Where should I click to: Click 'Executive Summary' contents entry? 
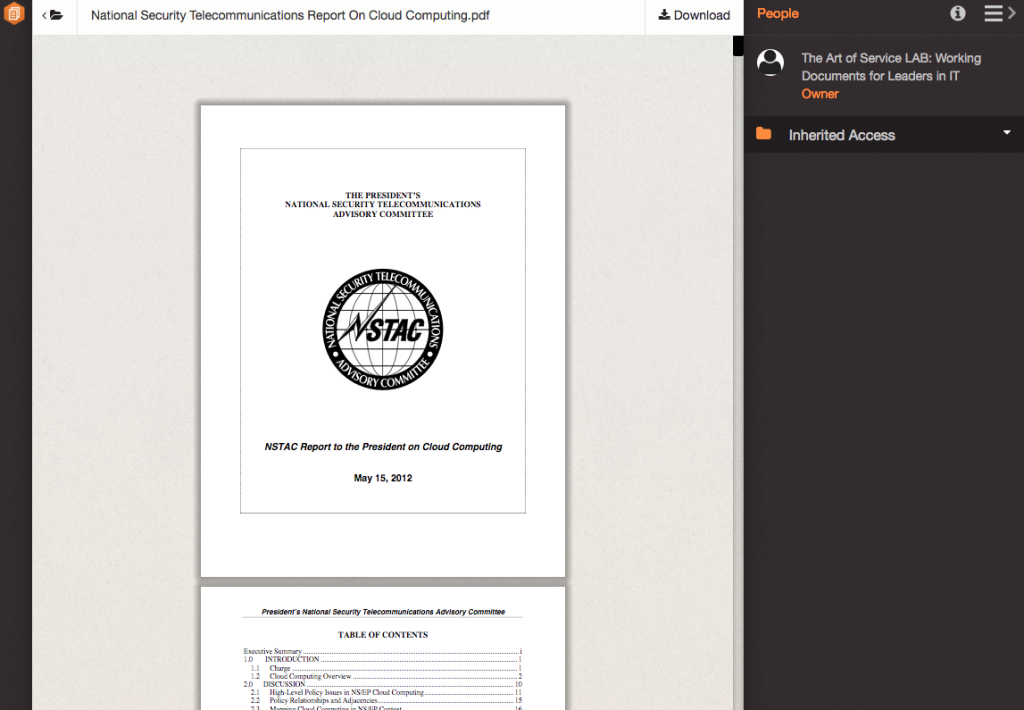382,651
